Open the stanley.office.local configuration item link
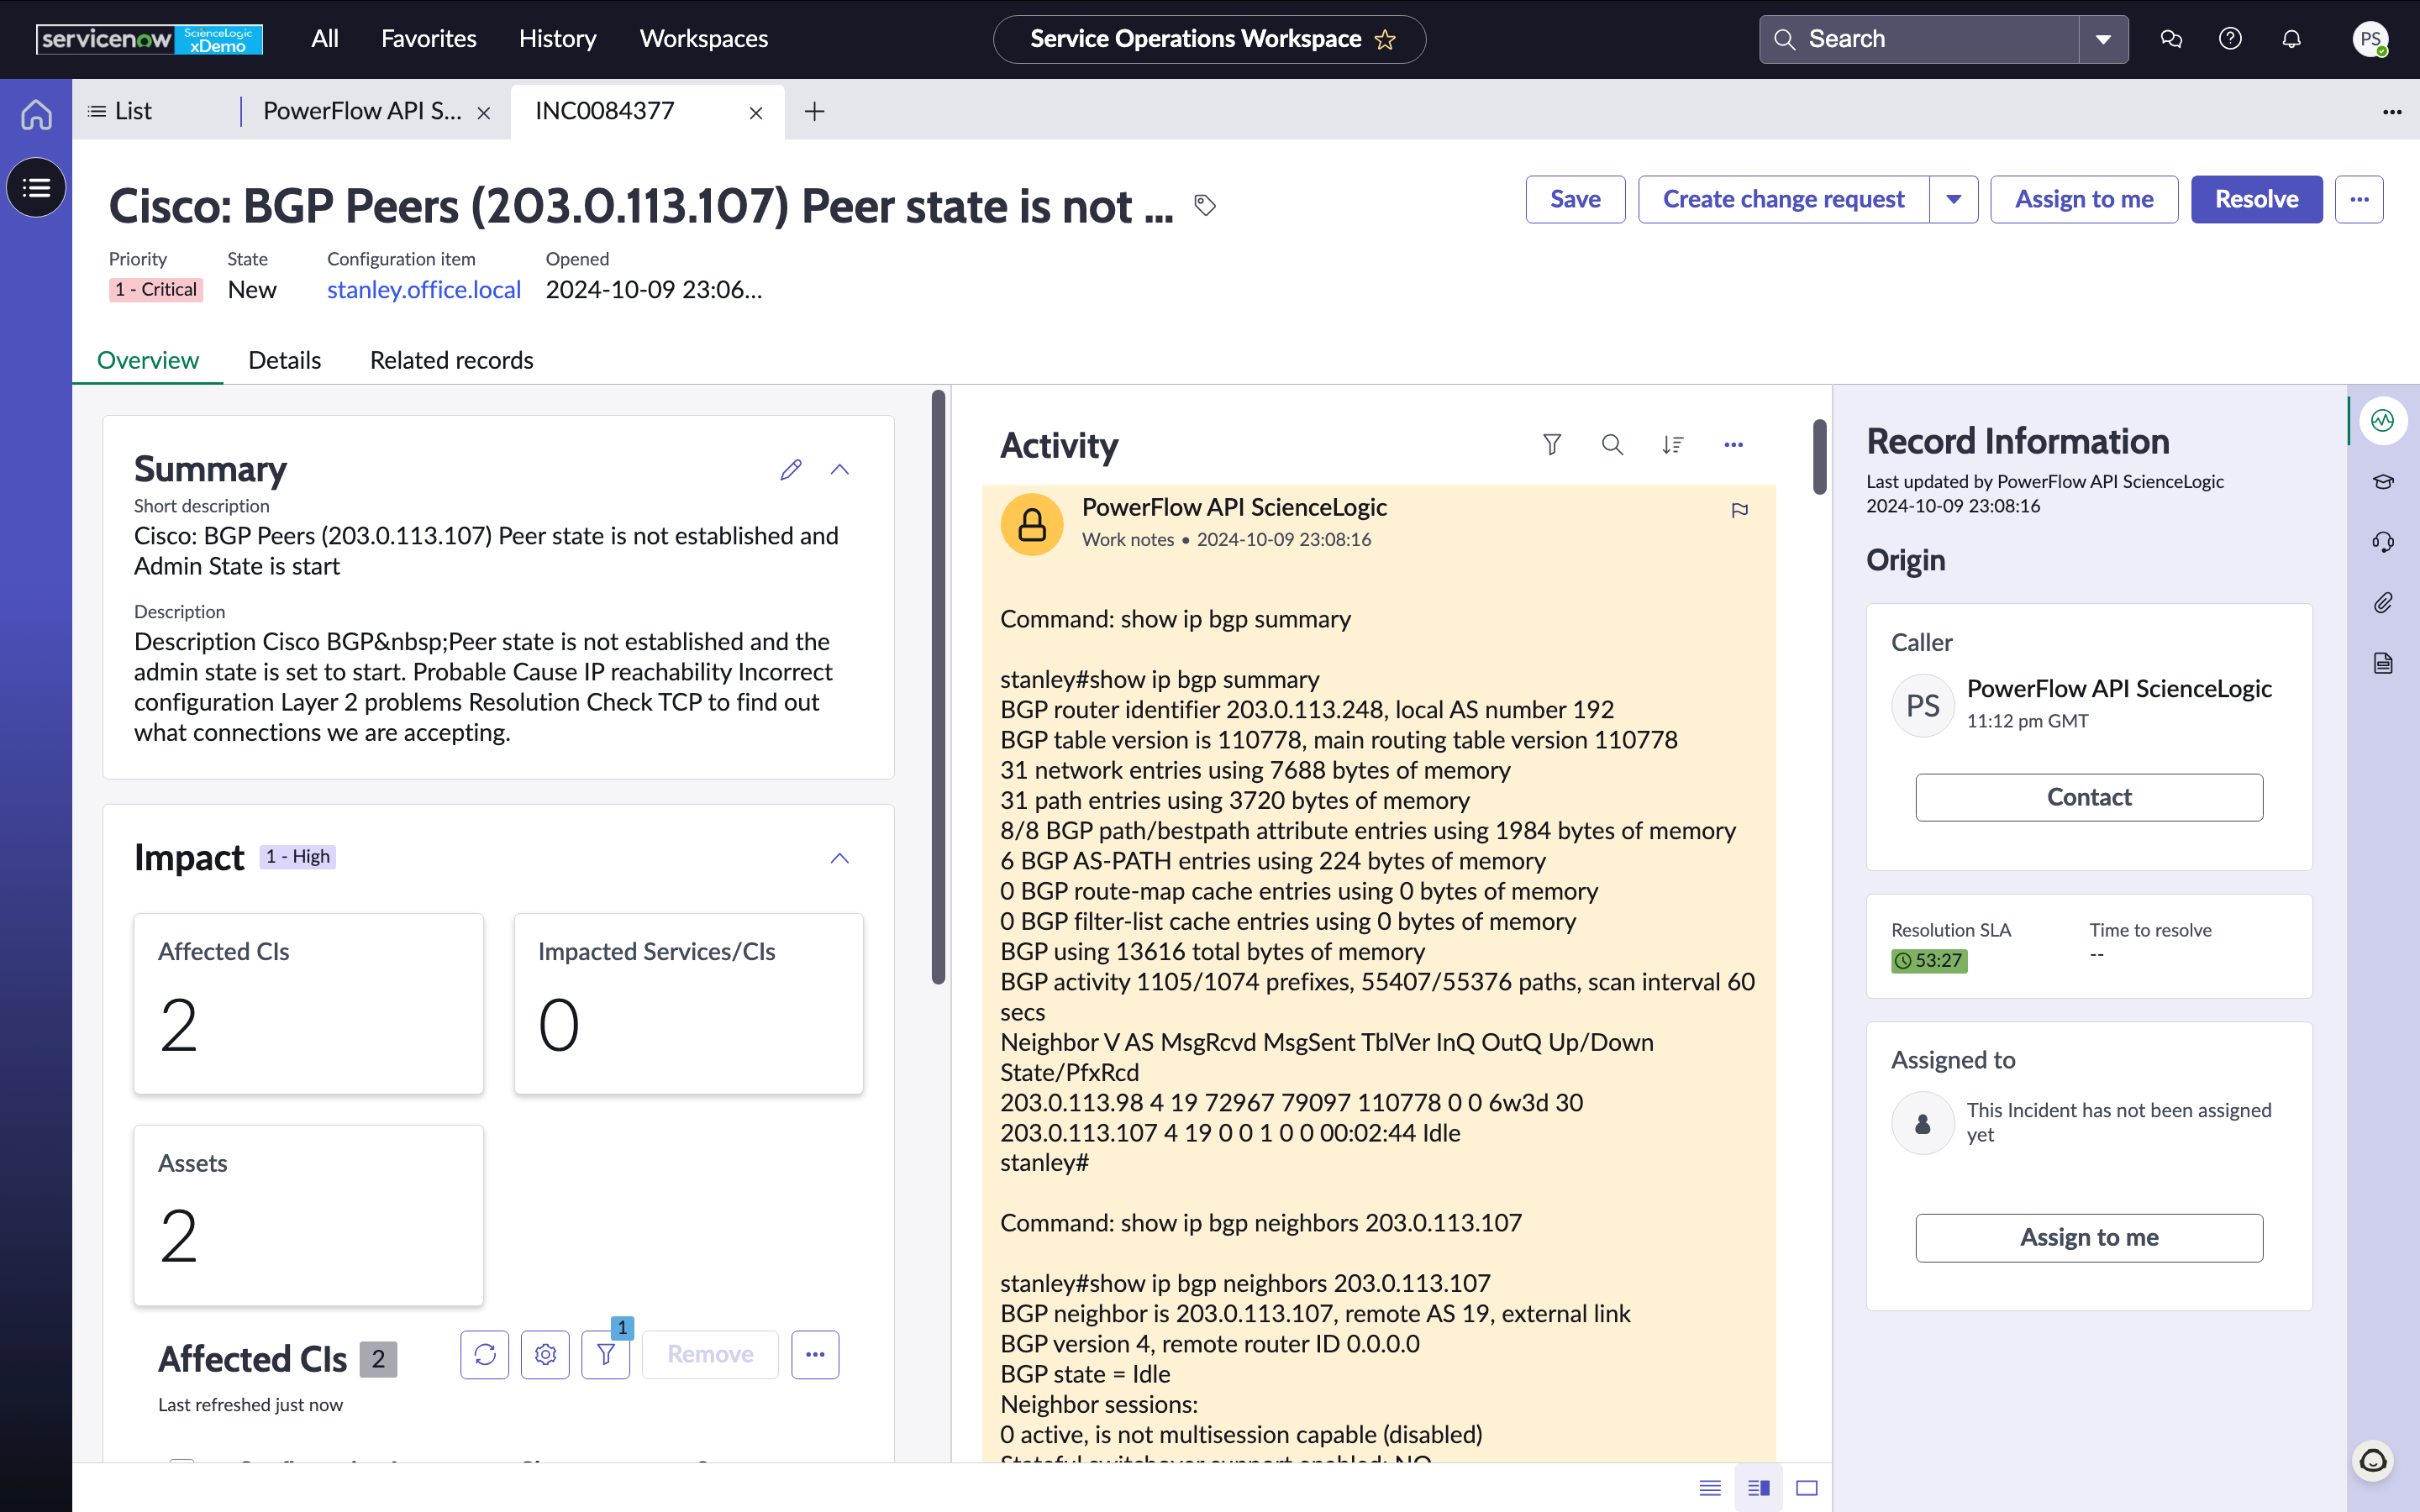The image size is (2420, 1512). 424,290
